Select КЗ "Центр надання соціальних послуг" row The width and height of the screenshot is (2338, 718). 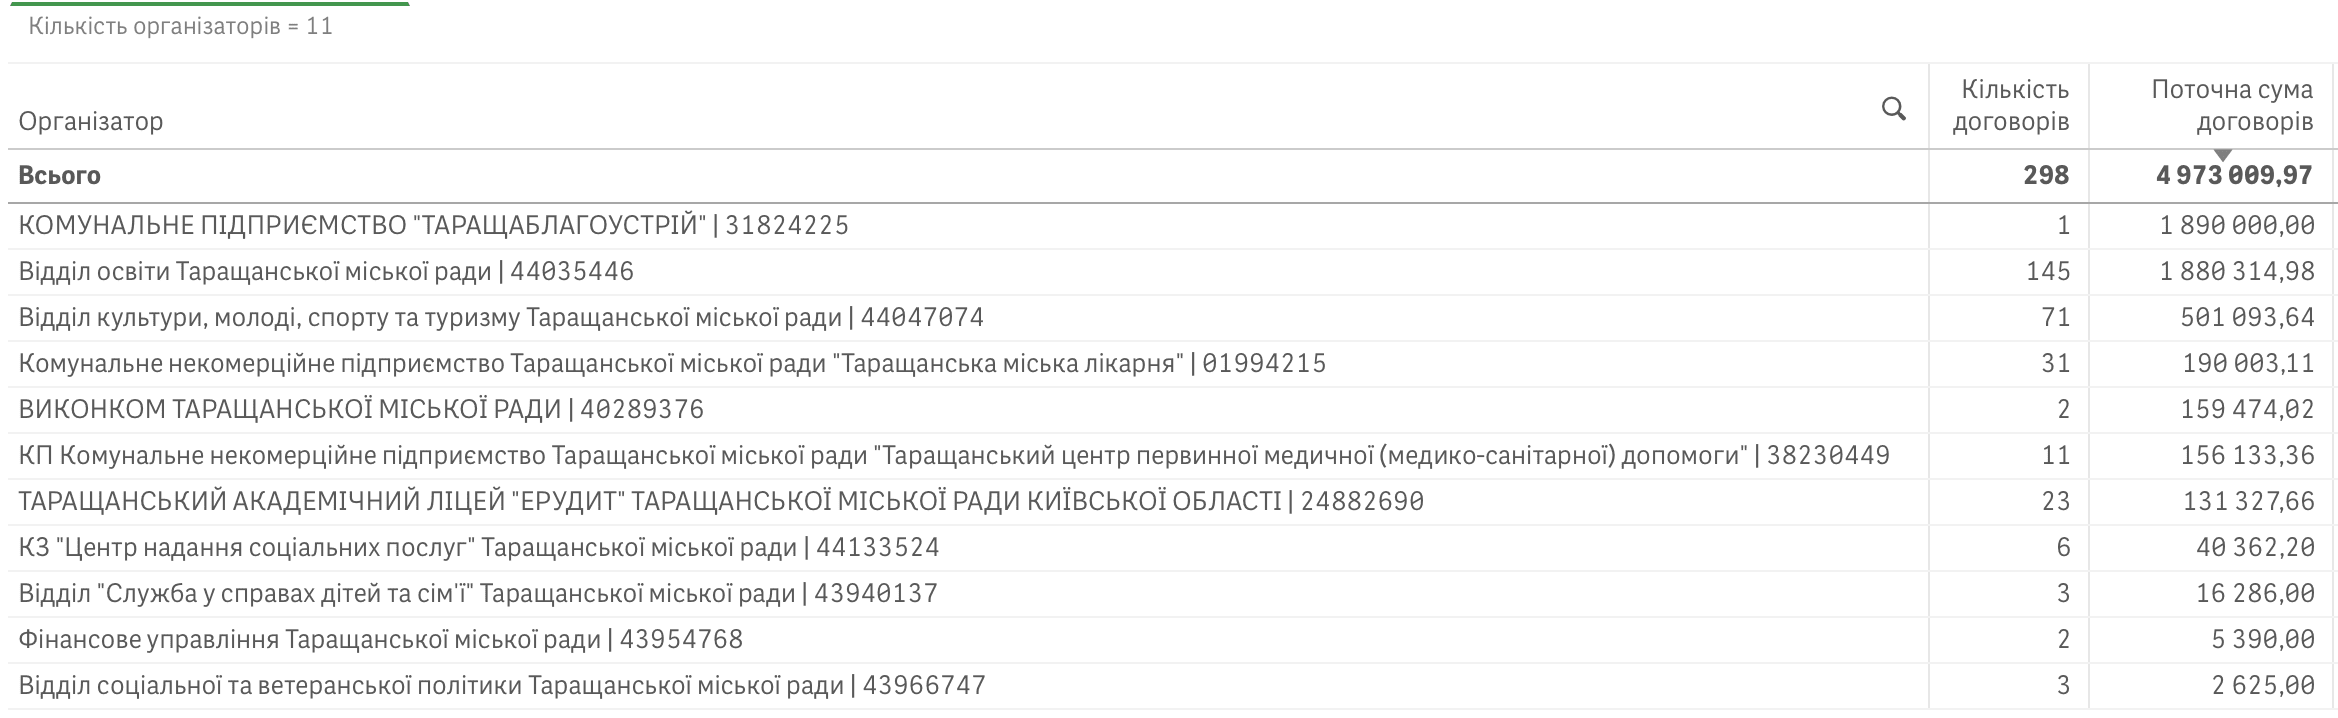coord(479,547)
